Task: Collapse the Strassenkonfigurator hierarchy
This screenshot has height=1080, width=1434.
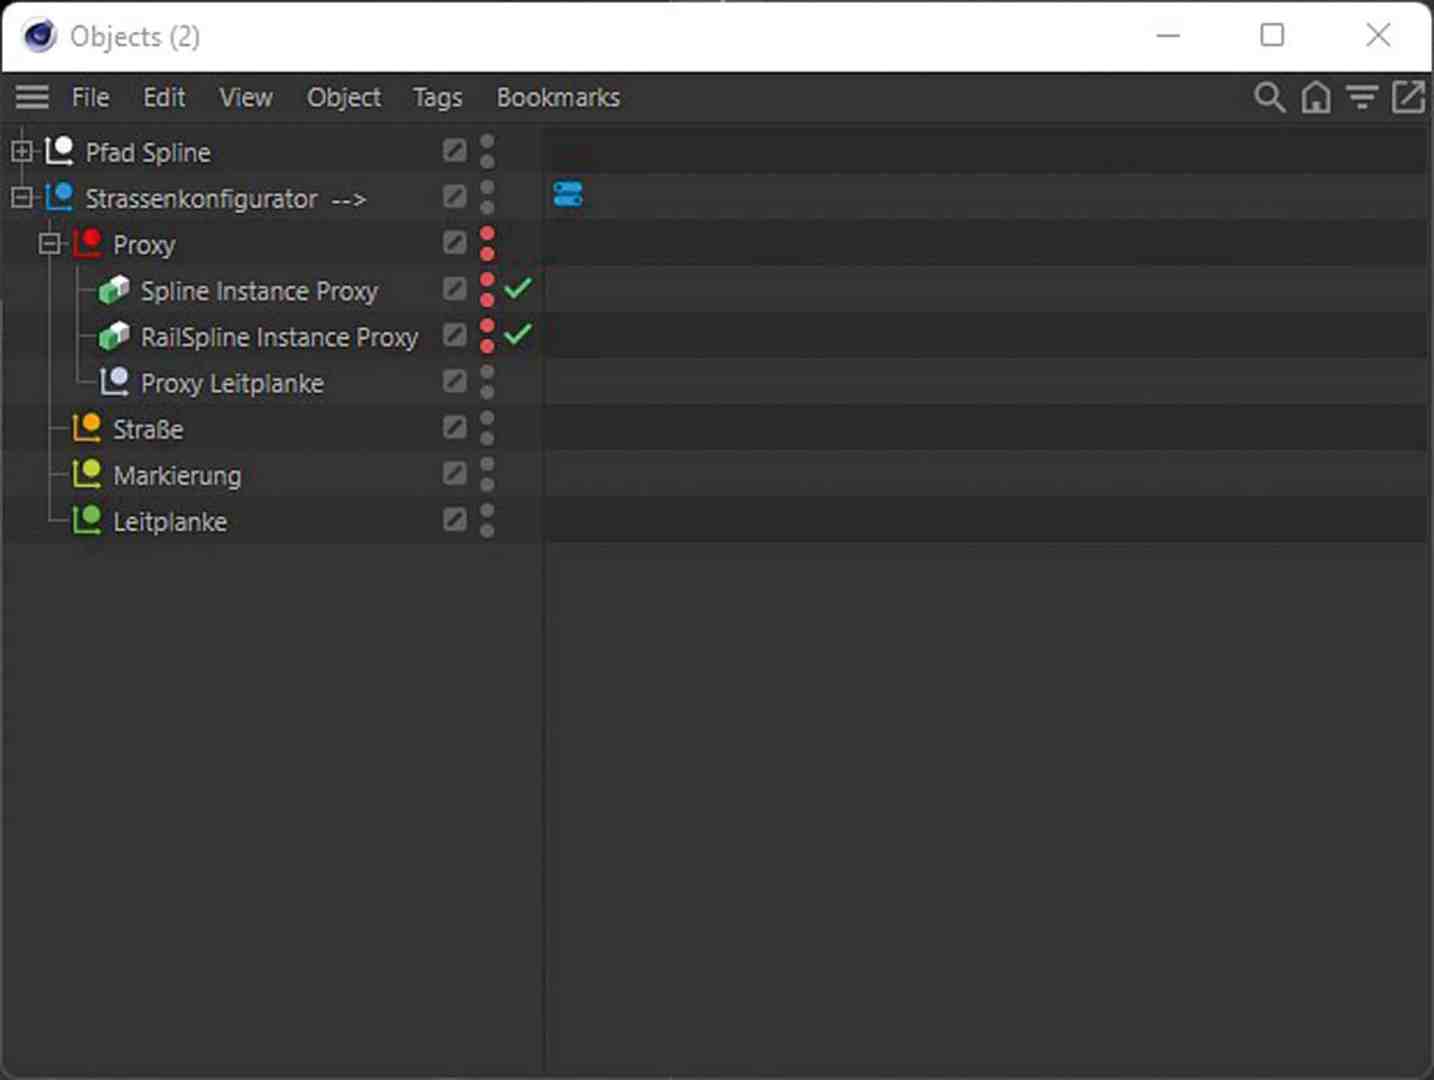Action: pos(22,197)
